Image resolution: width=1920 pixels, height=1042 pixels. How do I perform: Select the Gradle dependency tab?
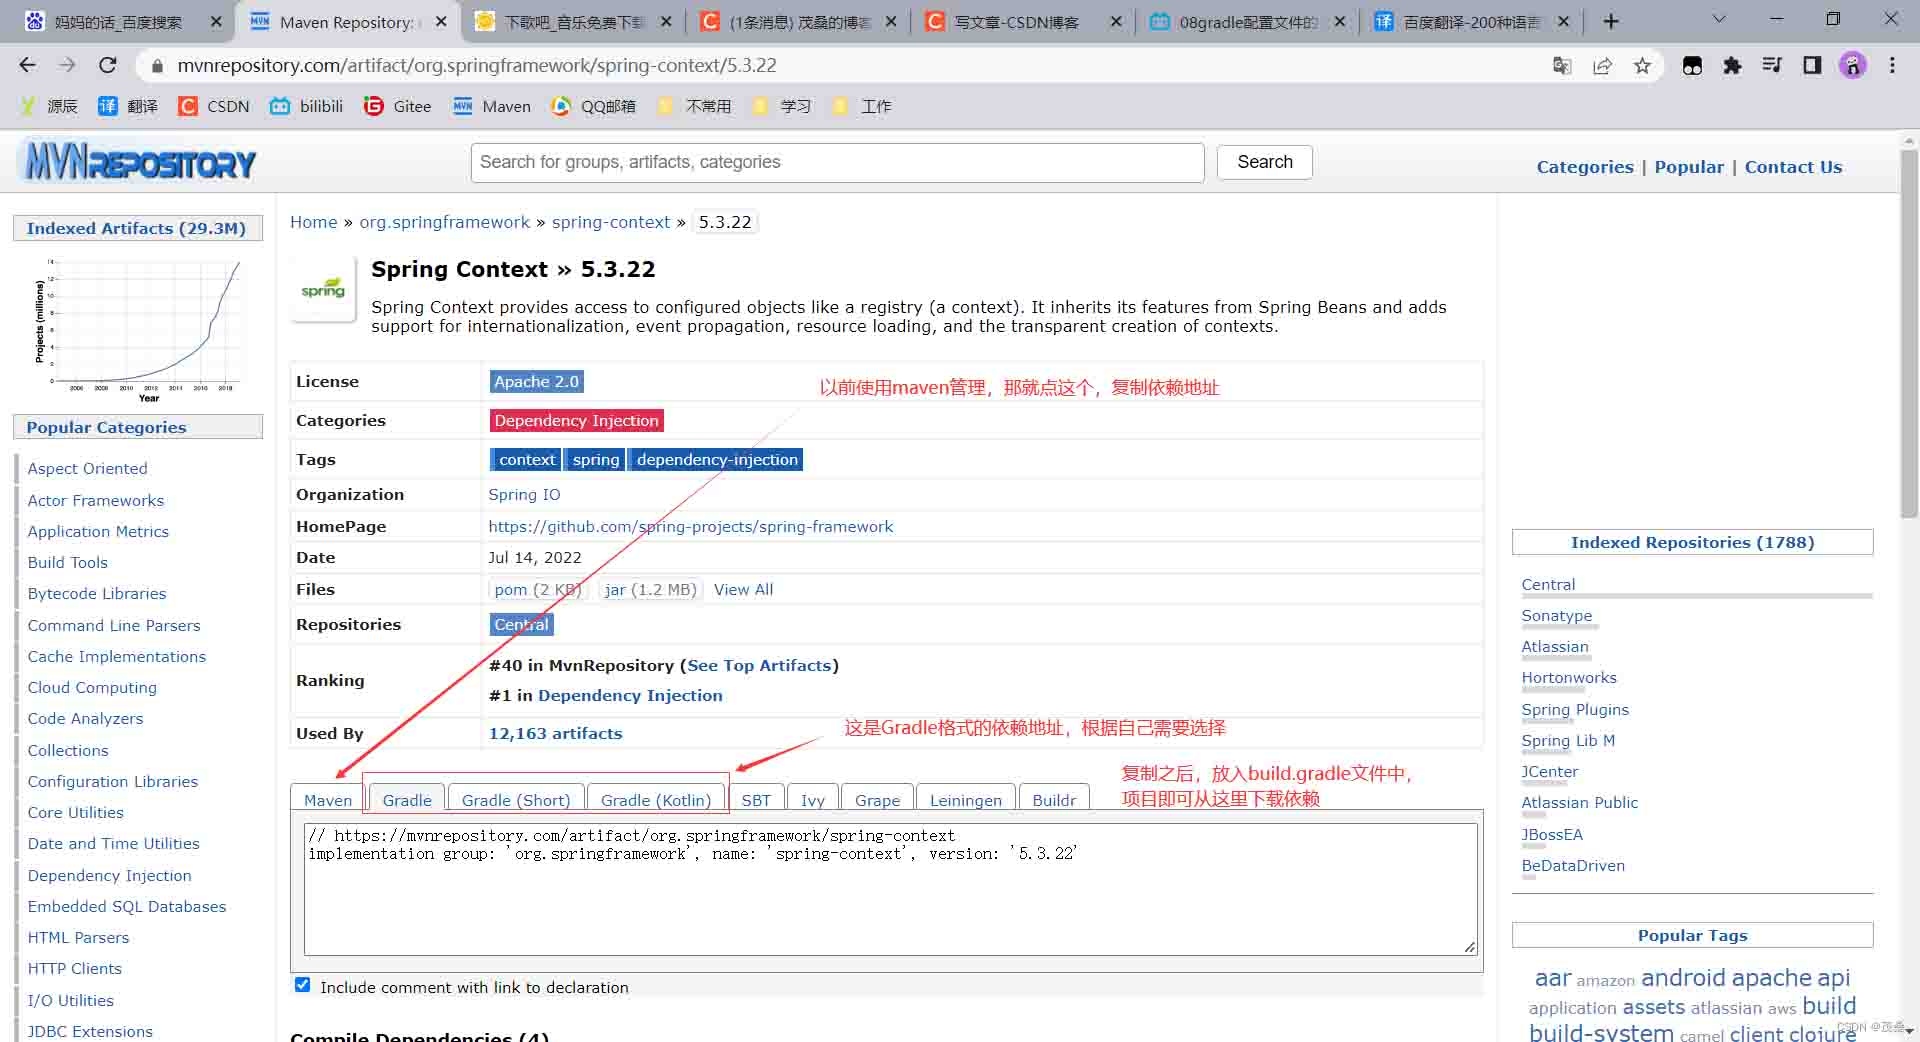[407, 799]
